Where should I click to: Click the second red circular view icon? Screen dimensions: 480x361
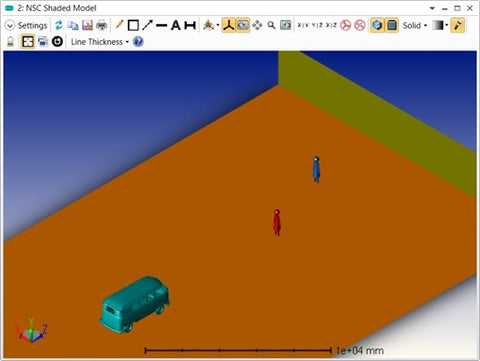pyautogui.click(x=360, y=25)
